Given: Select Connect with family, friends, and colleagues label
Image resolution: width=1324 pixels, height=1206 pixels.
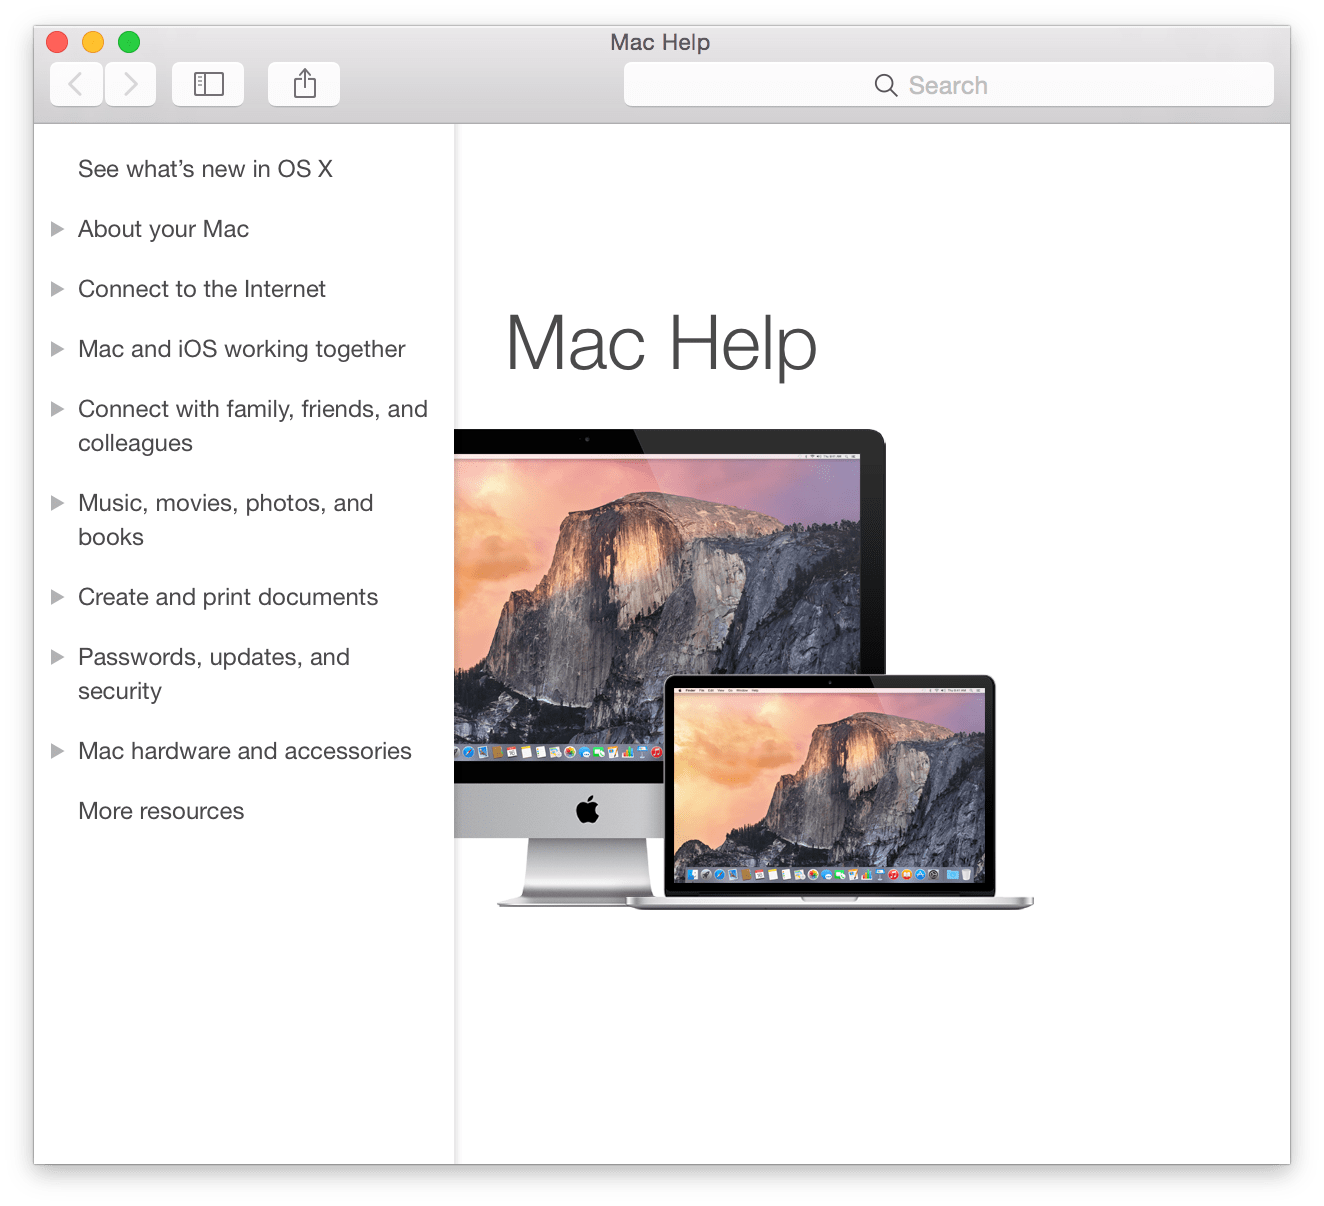Looking at the screenshot, I should coord(253,426).
